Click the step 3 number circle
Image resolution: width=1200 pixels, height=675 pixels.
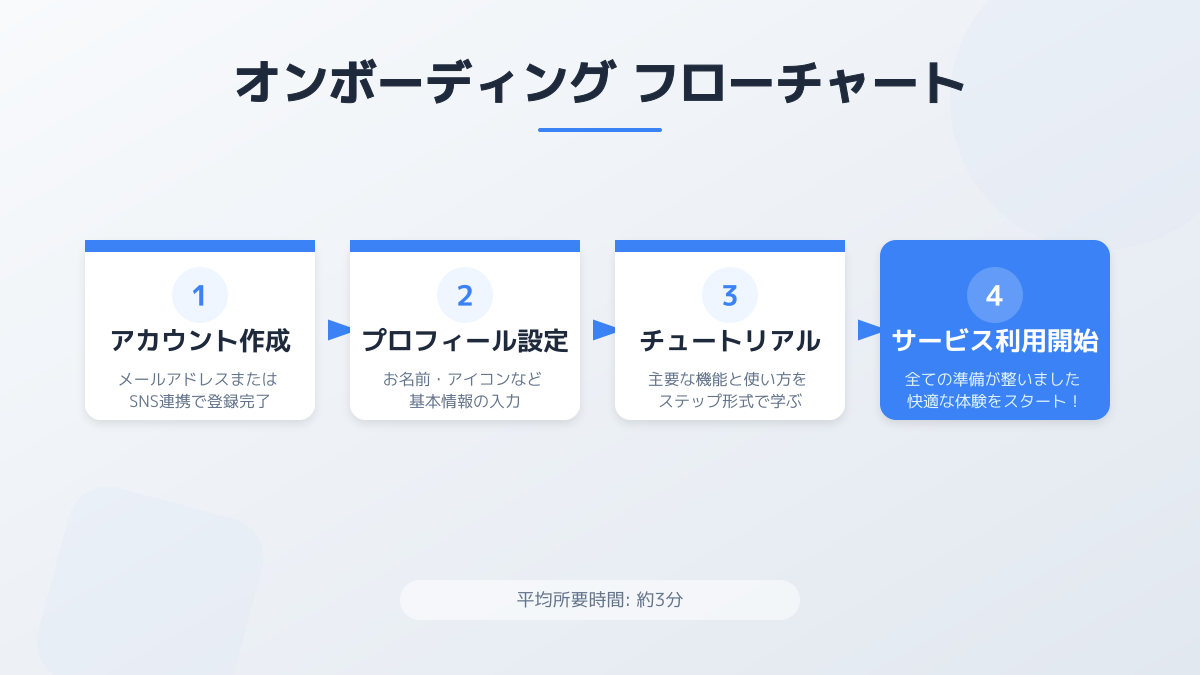click(730, 295)
